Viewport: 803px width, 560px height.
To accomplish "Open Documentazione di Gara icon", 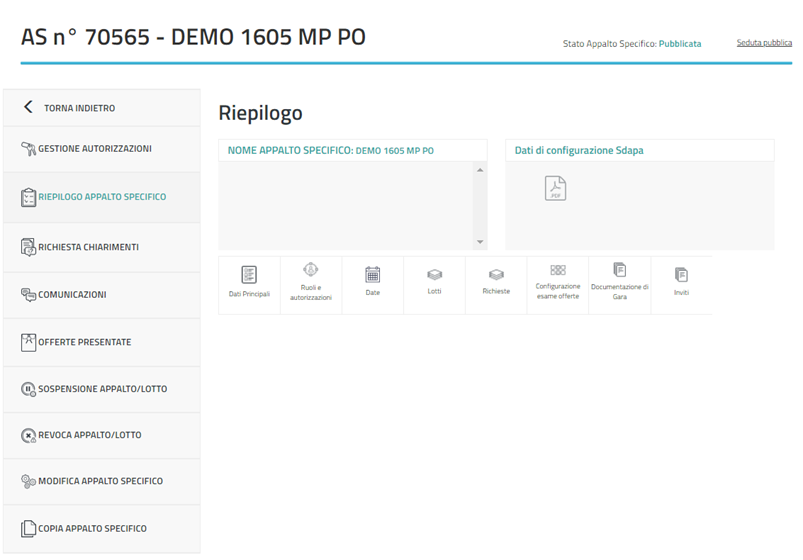I will click(x=619, y=270).
